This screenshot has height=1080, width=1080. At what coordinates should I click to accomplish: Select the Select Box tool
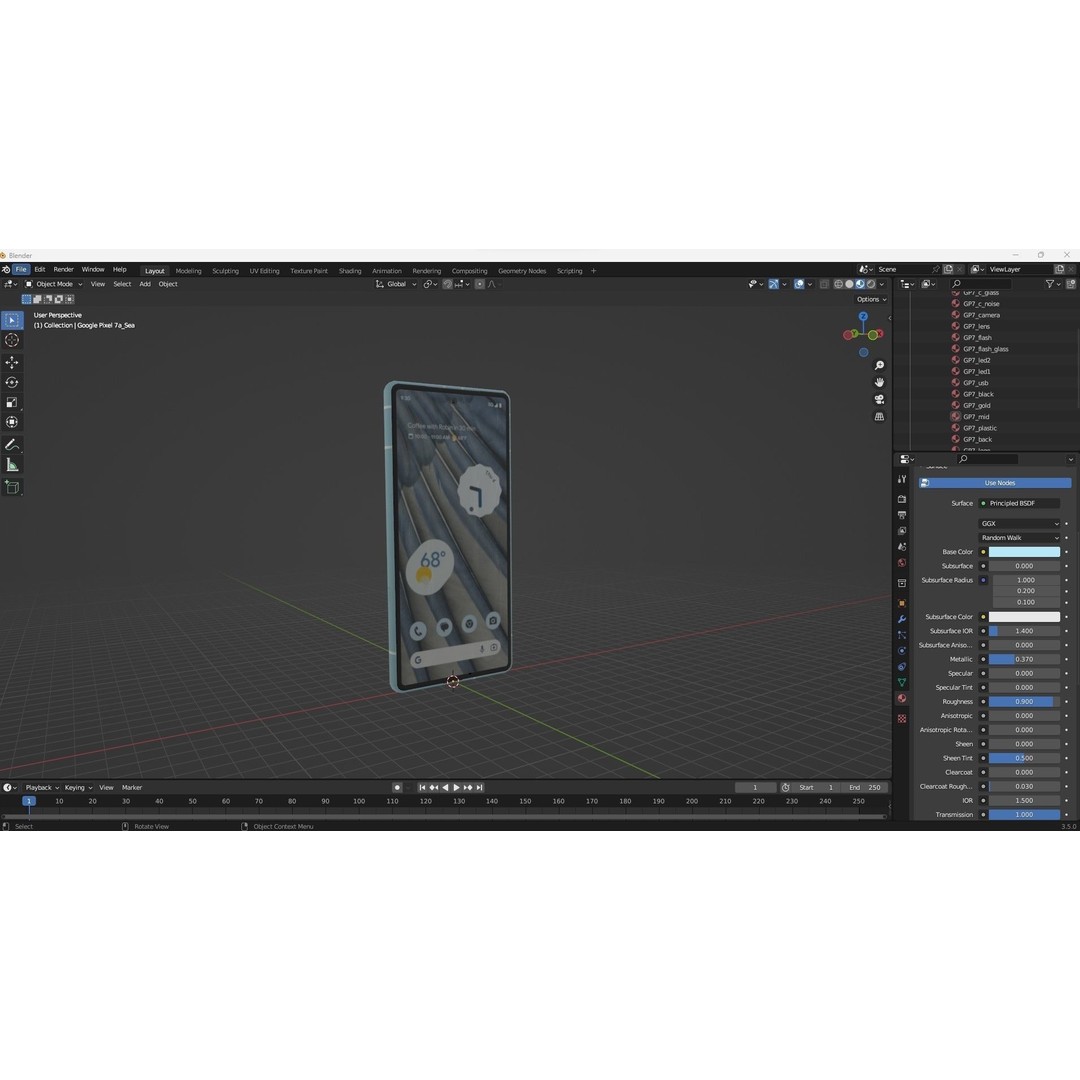click(x=12, y=320)
